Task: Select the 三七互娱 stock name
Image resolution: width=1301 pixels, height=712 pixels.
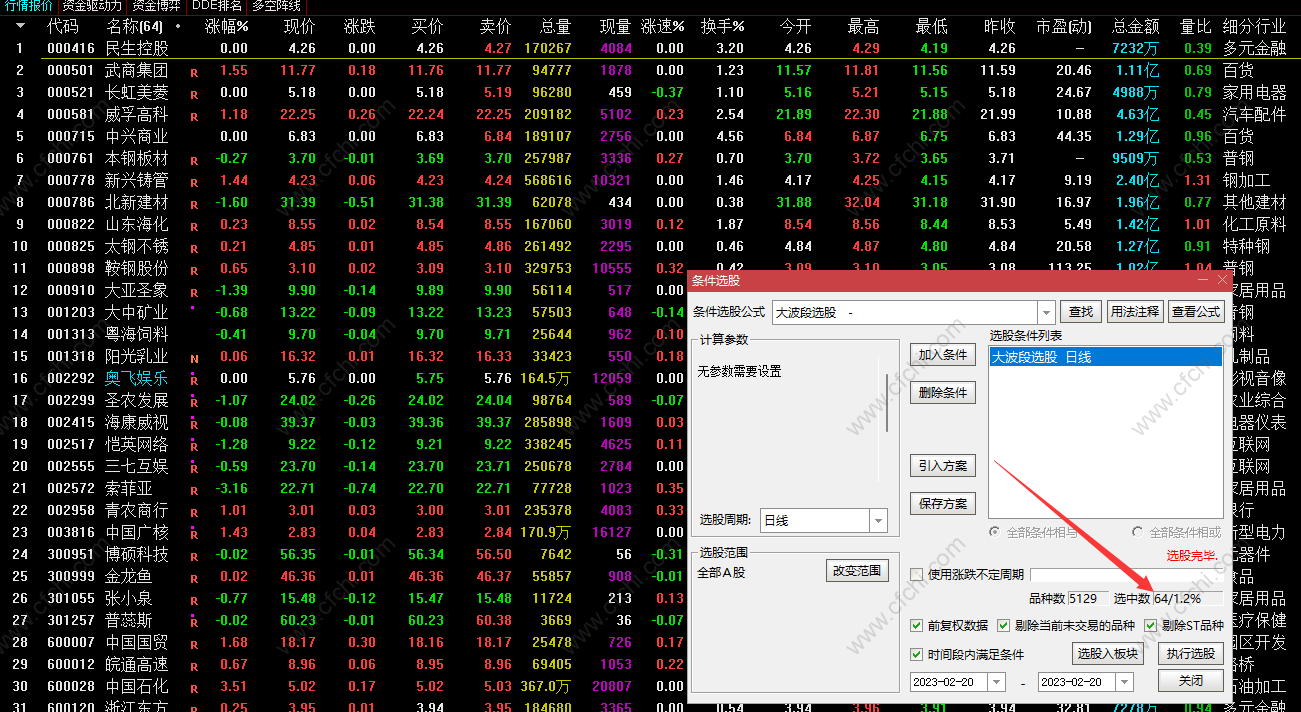Action: pos(137,466)
